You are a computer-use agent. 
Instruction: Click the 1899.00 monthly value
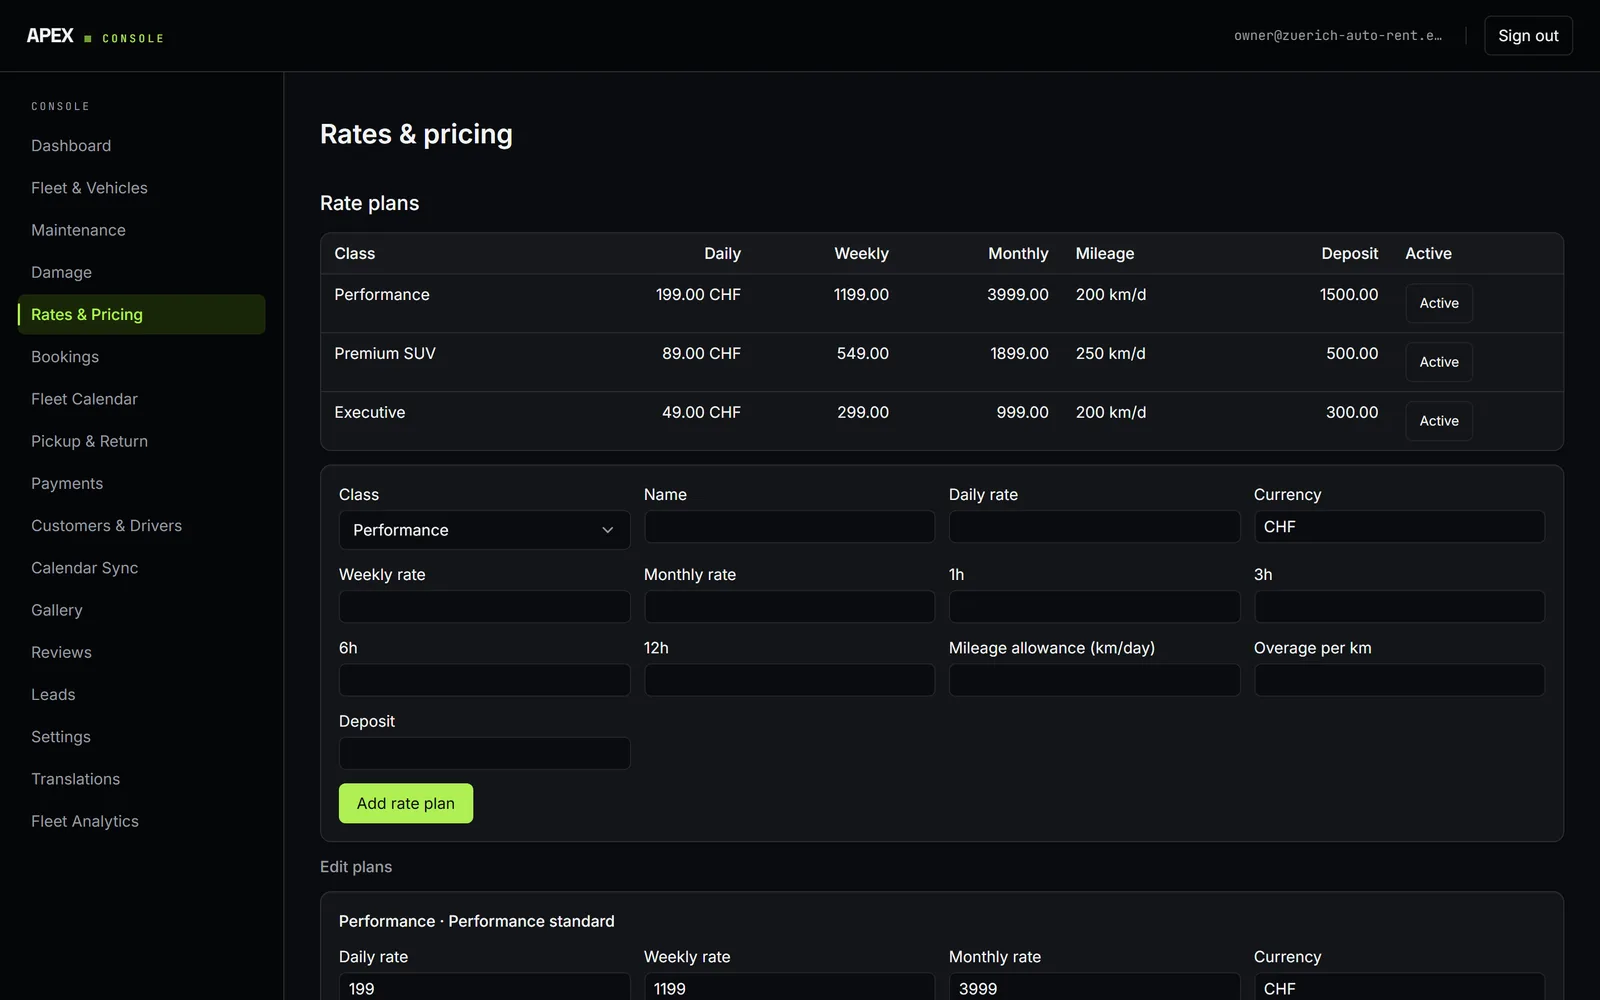point(1019,354)
